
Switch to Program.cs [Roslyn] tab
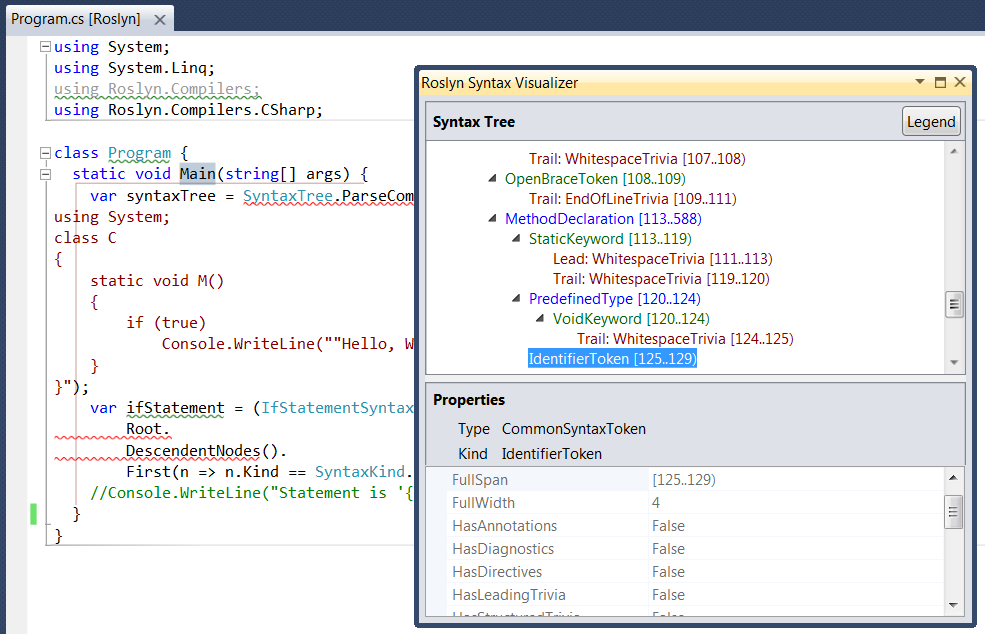pyautogui.click(x=76, y=19)
